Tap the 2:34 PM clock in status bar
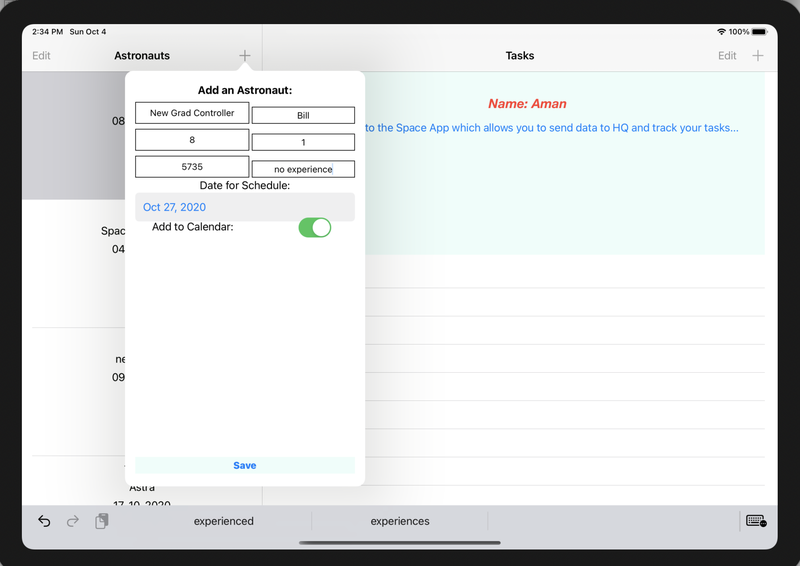 click(47, 32)
